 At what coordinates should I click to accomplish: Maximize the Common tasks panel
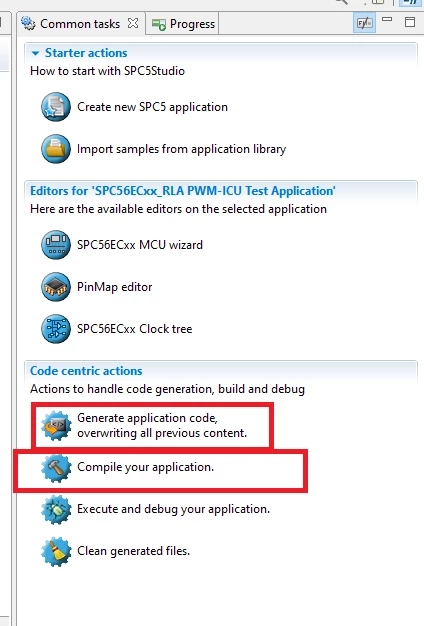point(410,22)
